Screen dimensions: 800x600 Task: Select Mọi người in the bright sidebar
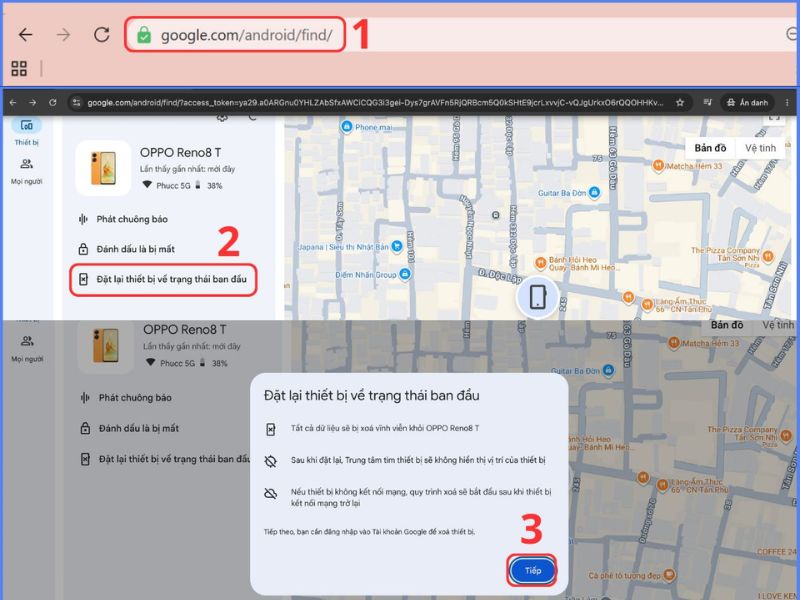point(27,171)
